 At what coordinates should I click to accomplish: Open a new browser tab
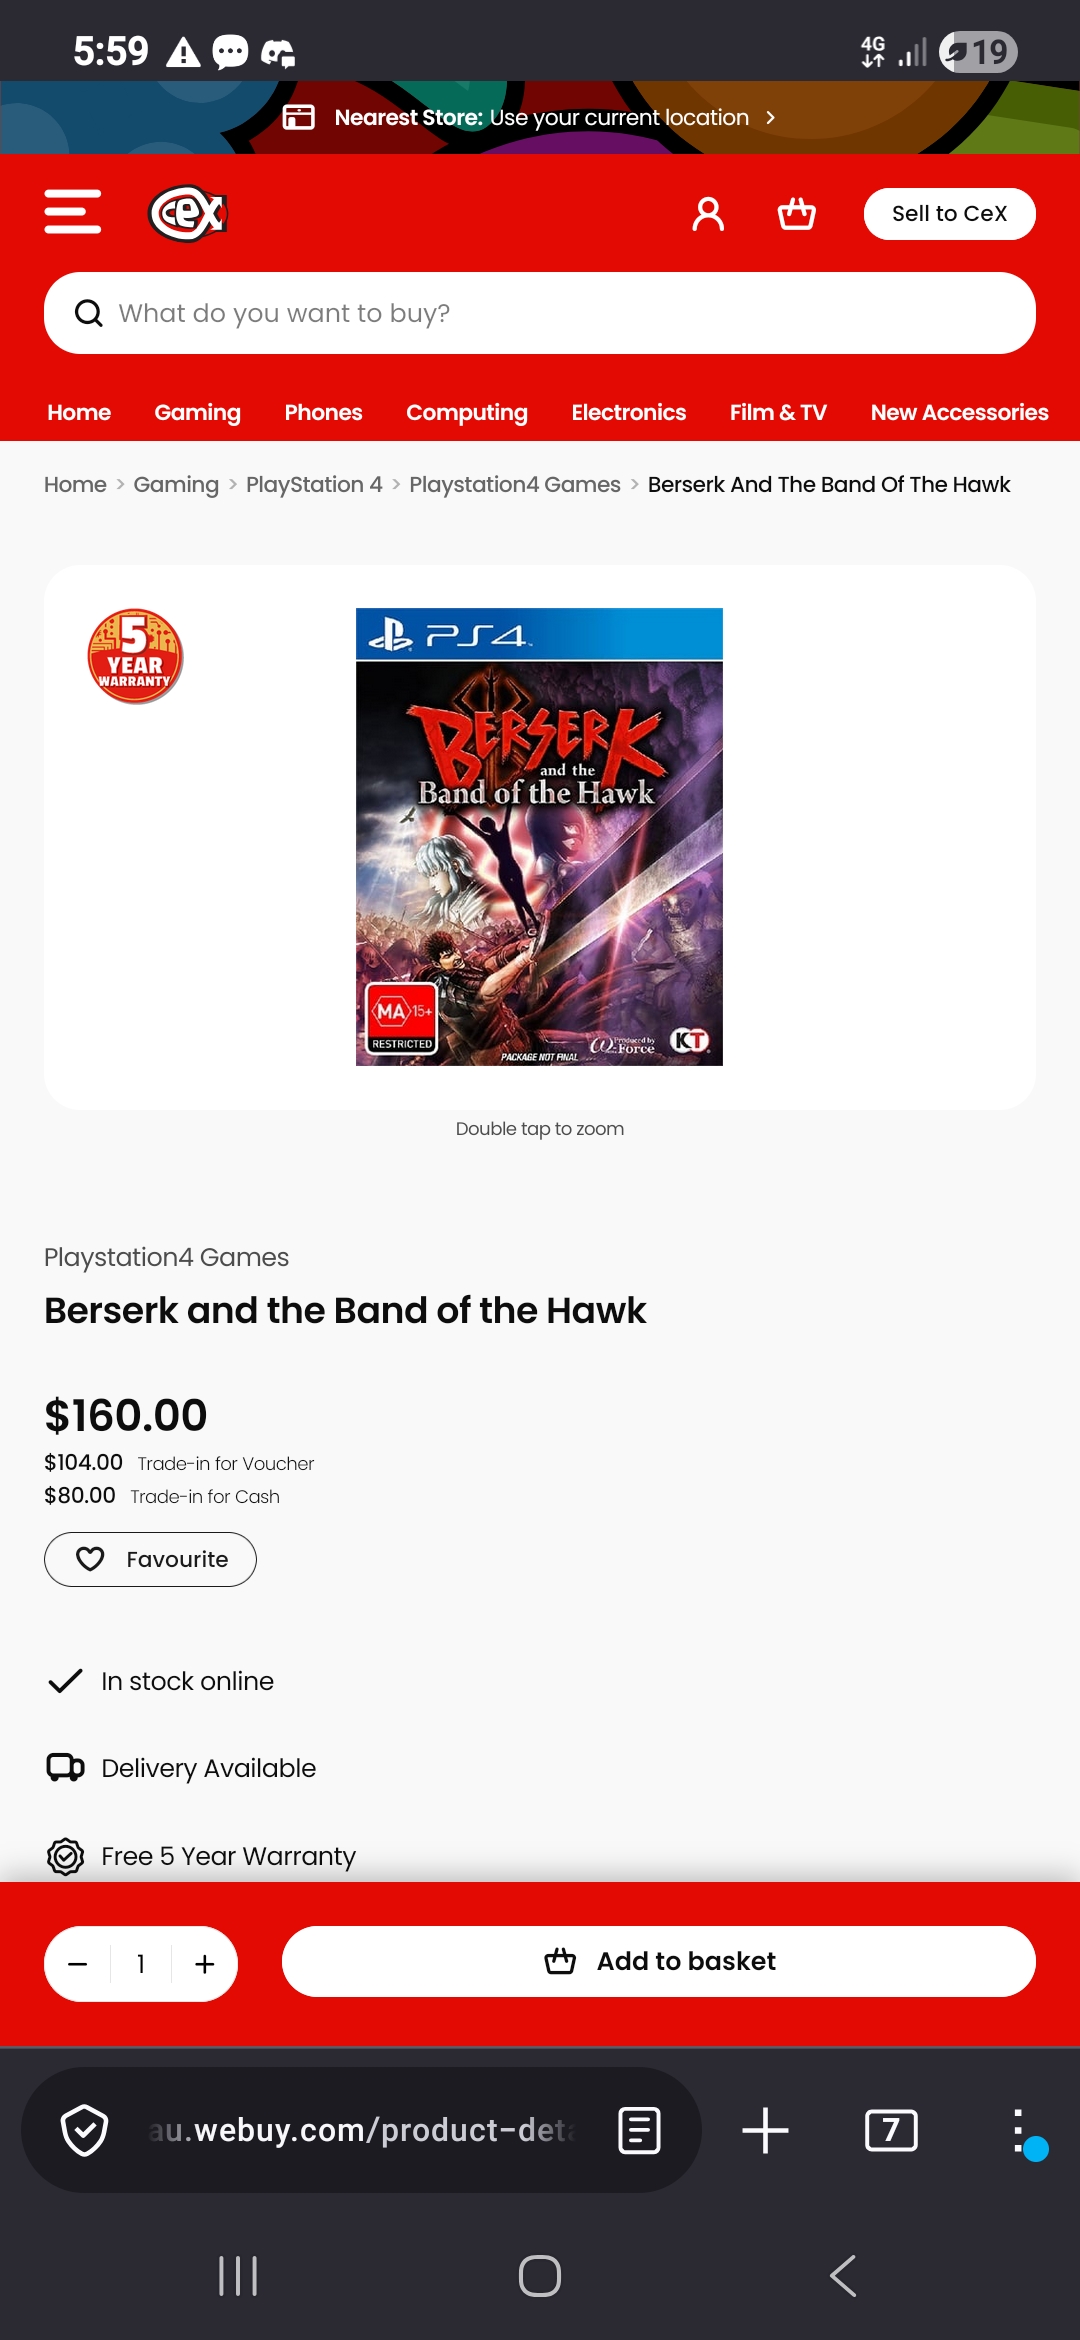[x=766, y=2130]
